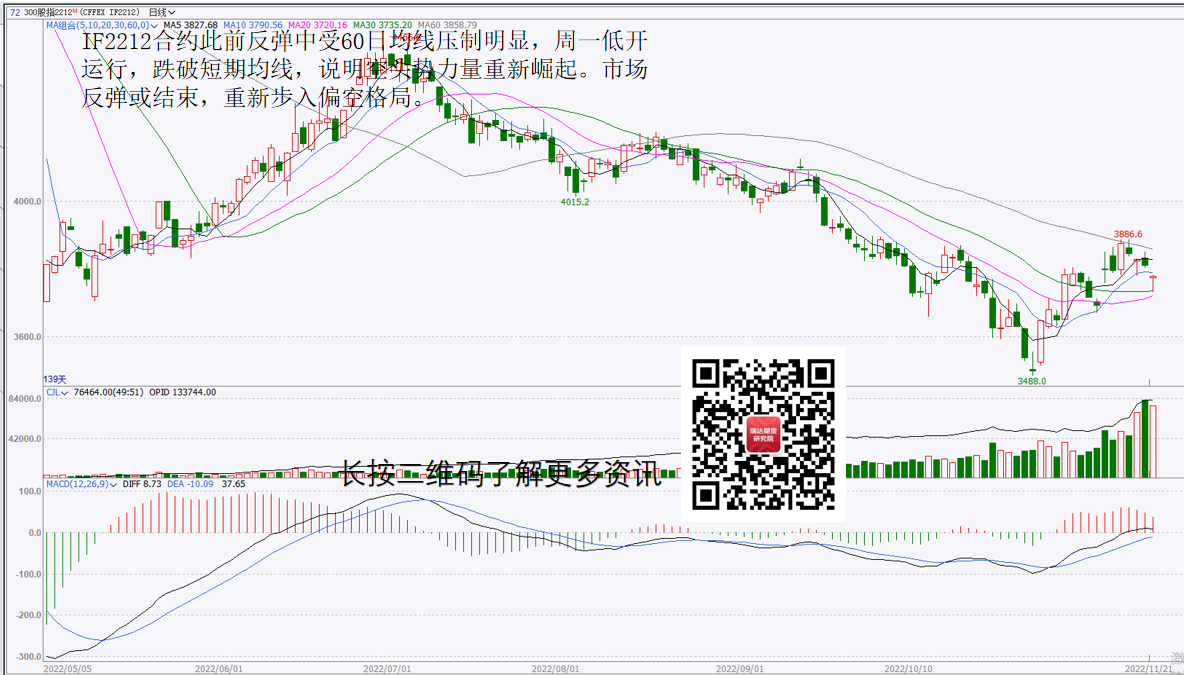The height and width of the screenshot is (675, 1185).
Task: Click the MA5 3827.68 value label
Action: pyautogui.click(x=190, y=25)
